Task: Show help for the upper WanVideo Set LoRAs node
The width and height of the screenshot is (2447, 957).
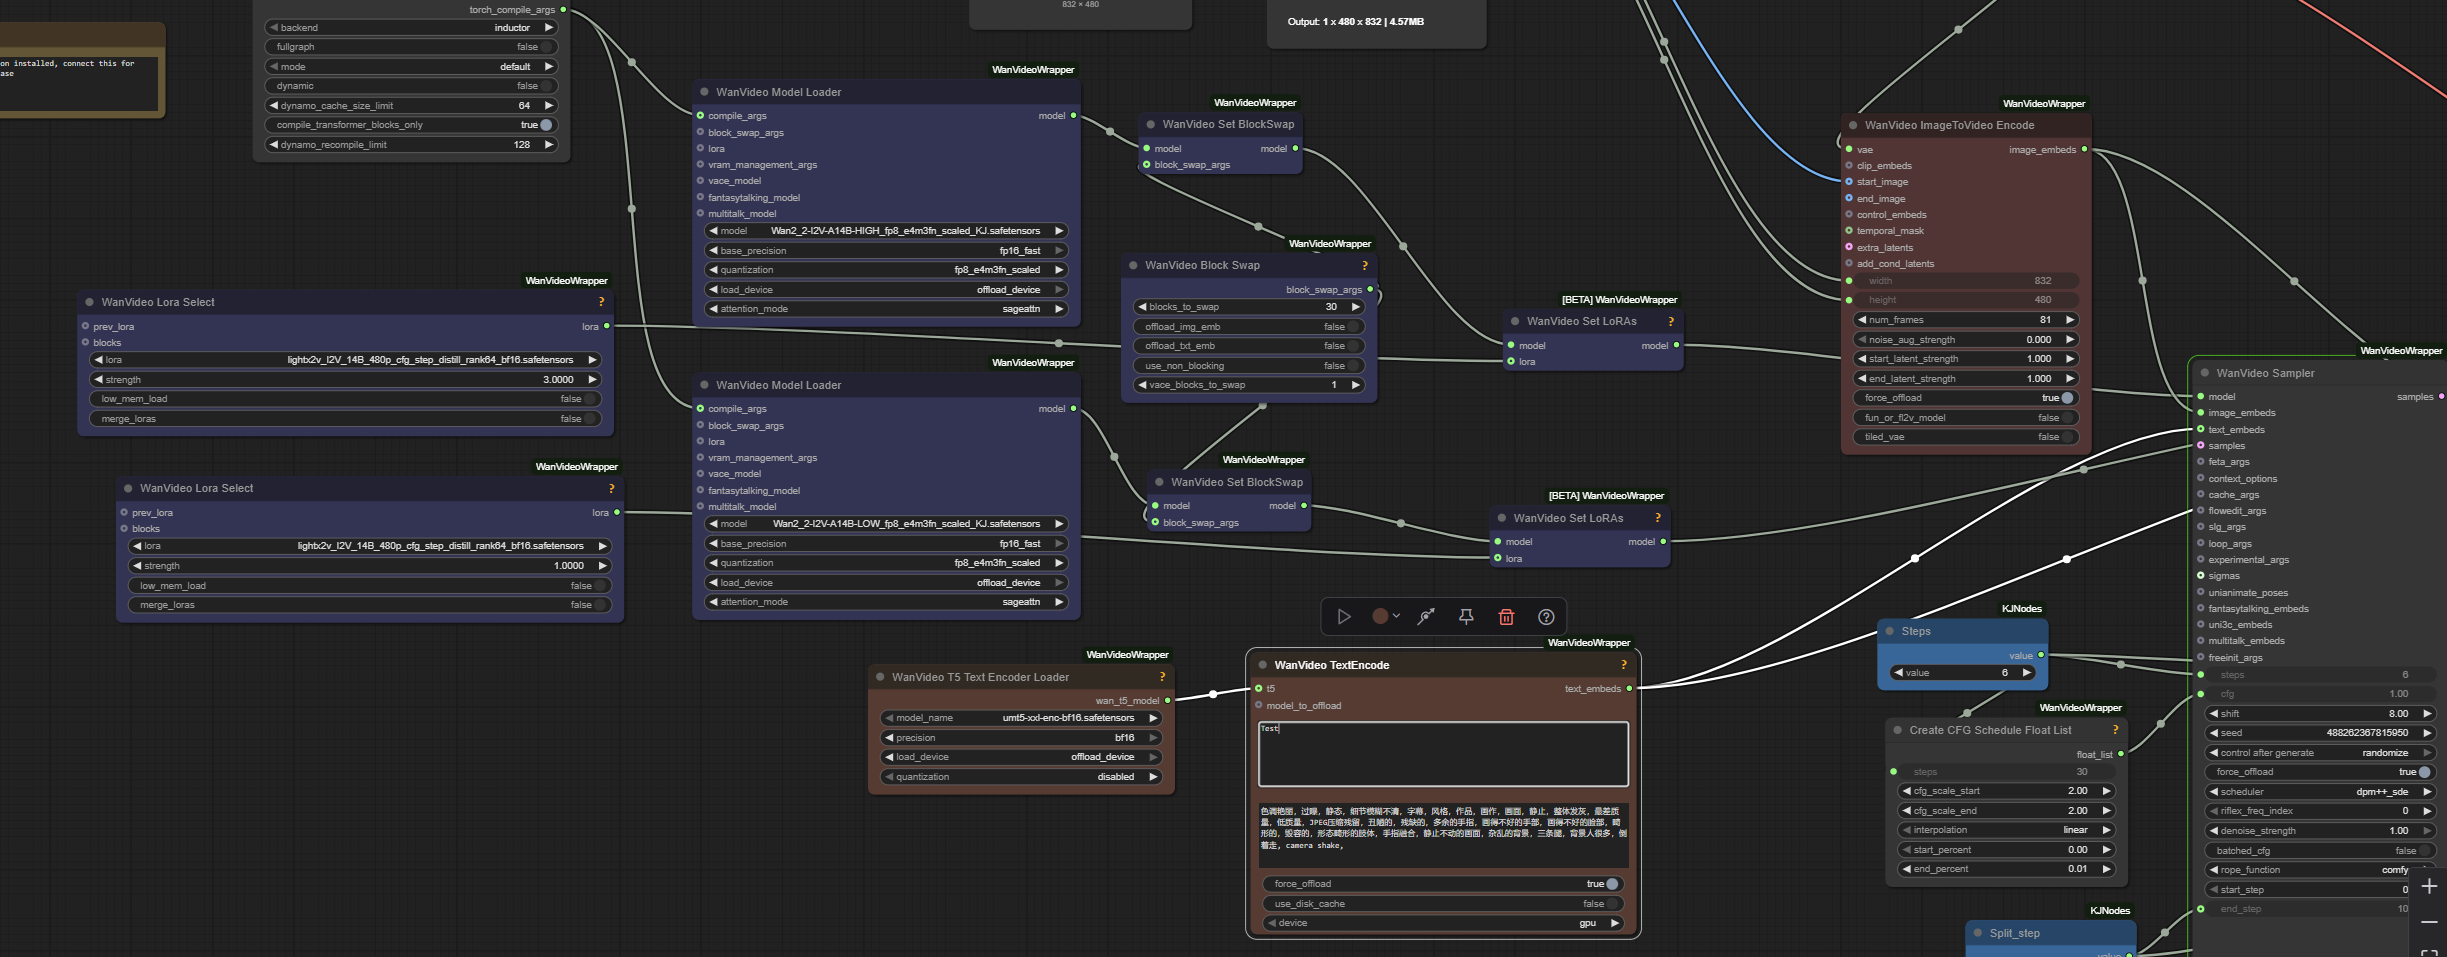Action: coord(1670,321)
